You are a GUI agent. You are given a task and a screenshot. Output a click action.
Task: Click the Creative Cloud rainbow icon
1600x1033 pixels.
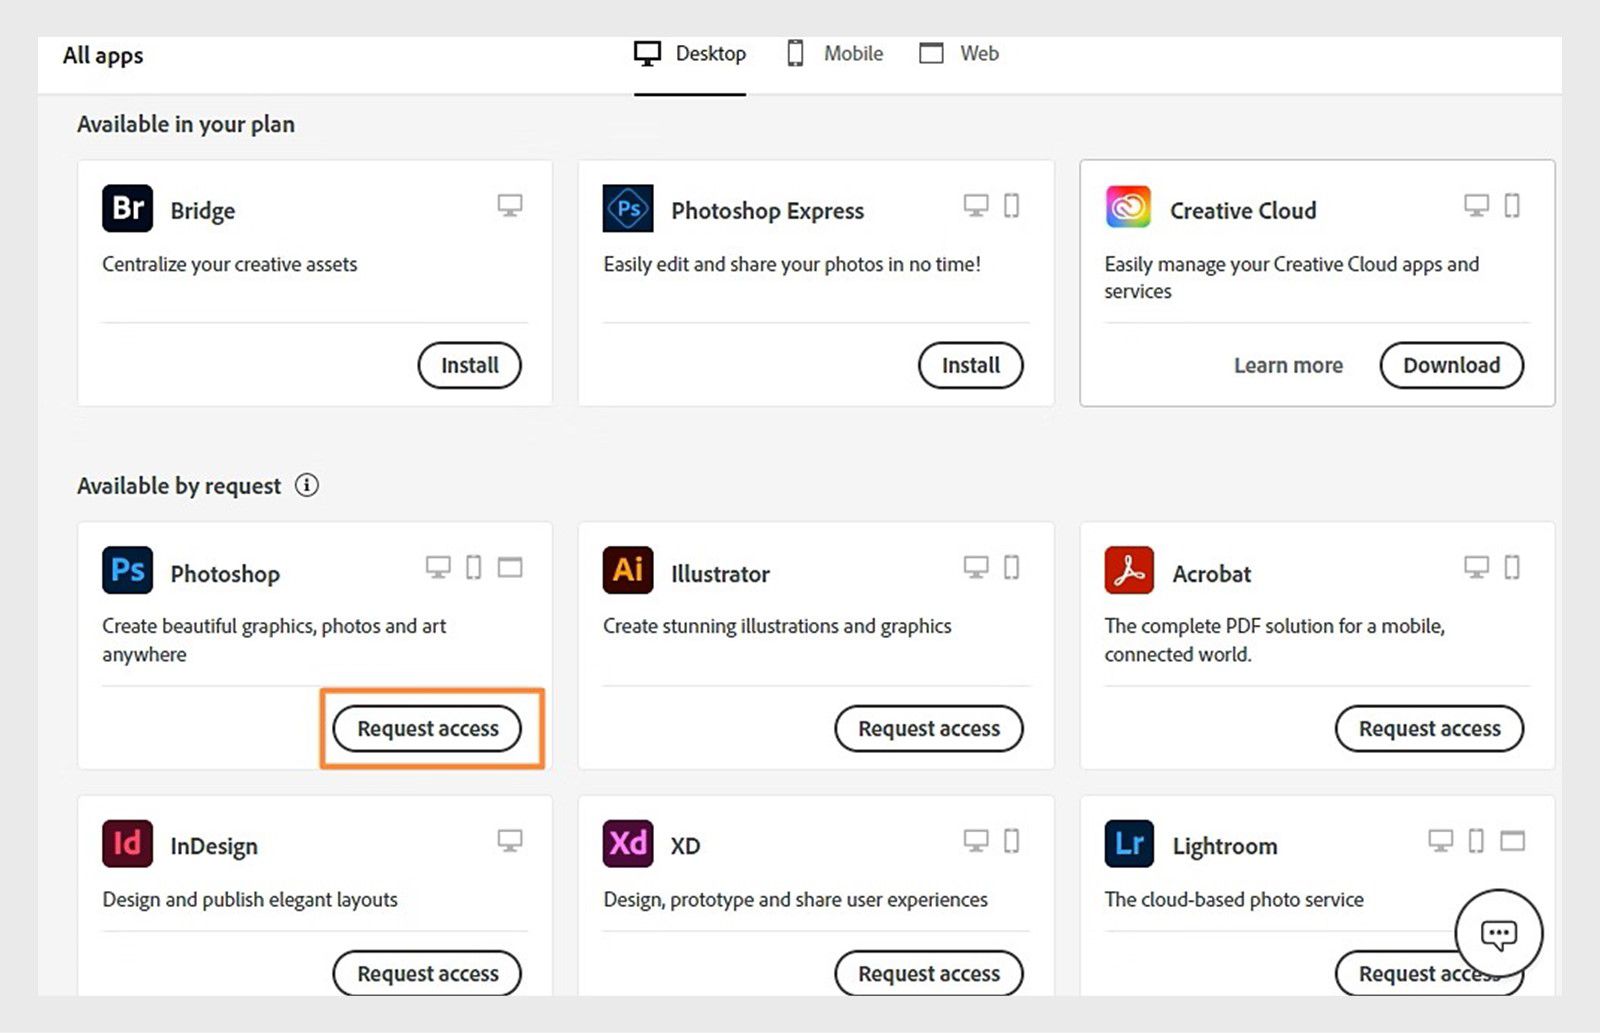(1128, 208)
